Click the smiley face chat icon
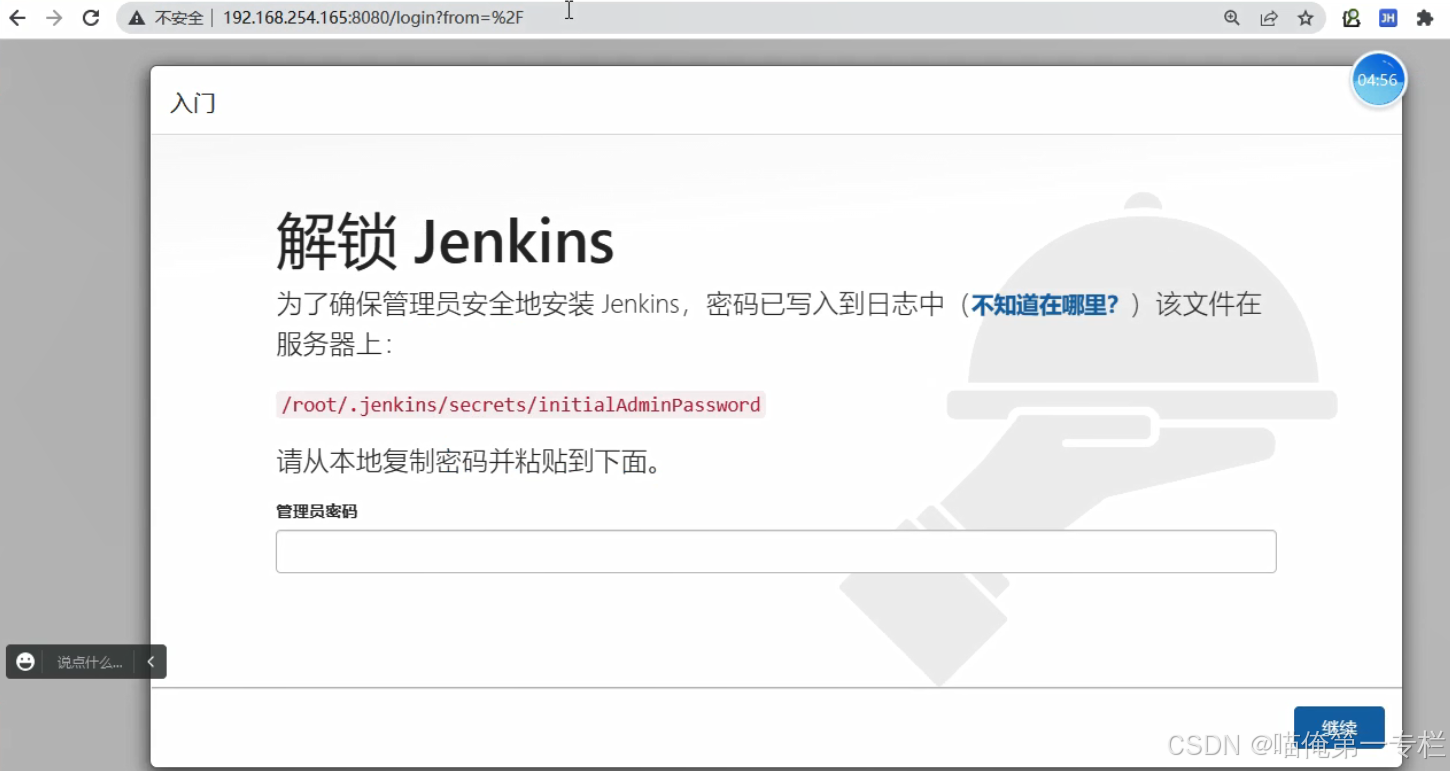This screenshot has height=771, width=1450. pos(26,662)
